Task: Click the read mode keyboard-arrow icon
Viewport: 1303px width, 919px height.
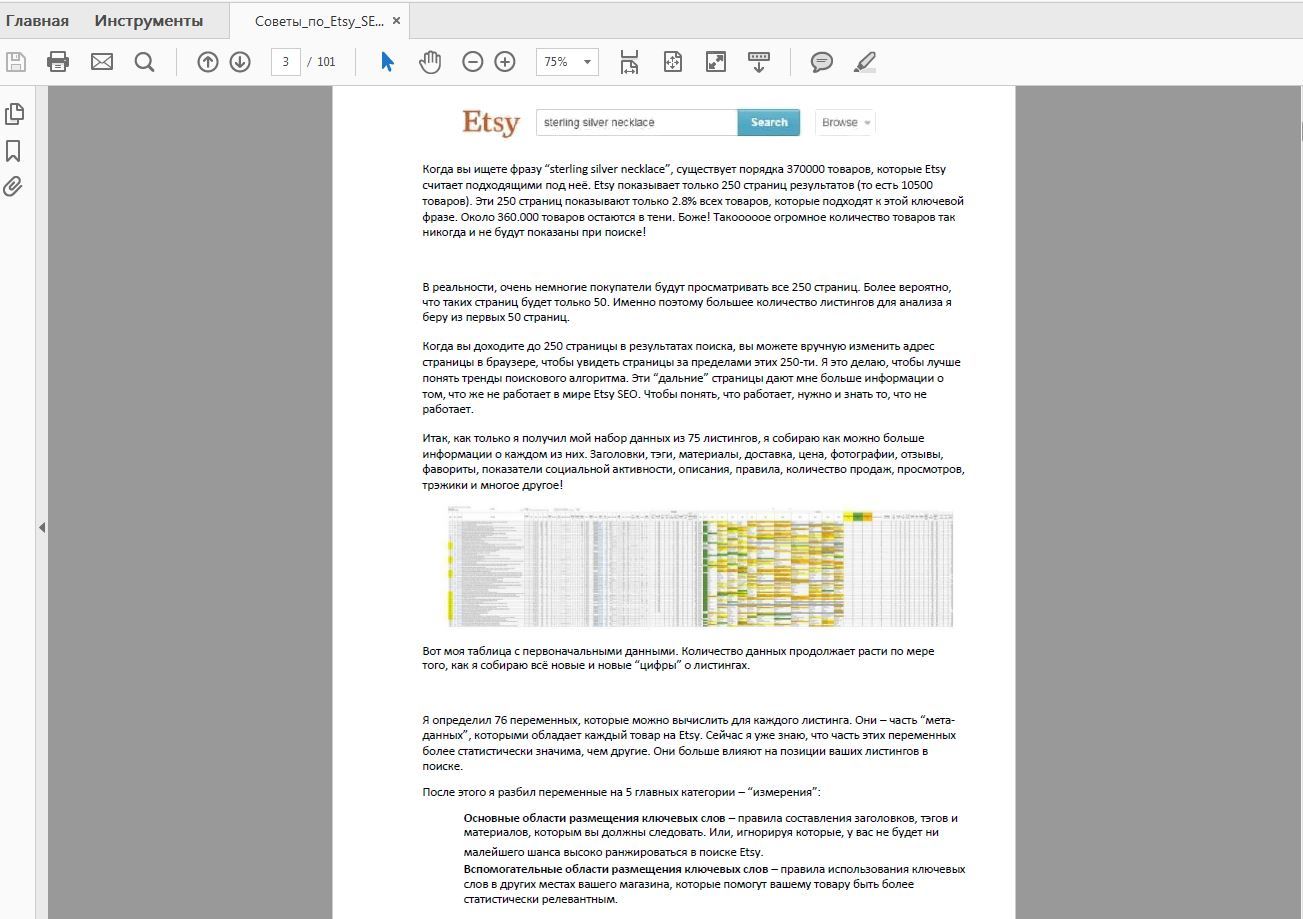Action: pyautogui.click(x=759, y=62)
